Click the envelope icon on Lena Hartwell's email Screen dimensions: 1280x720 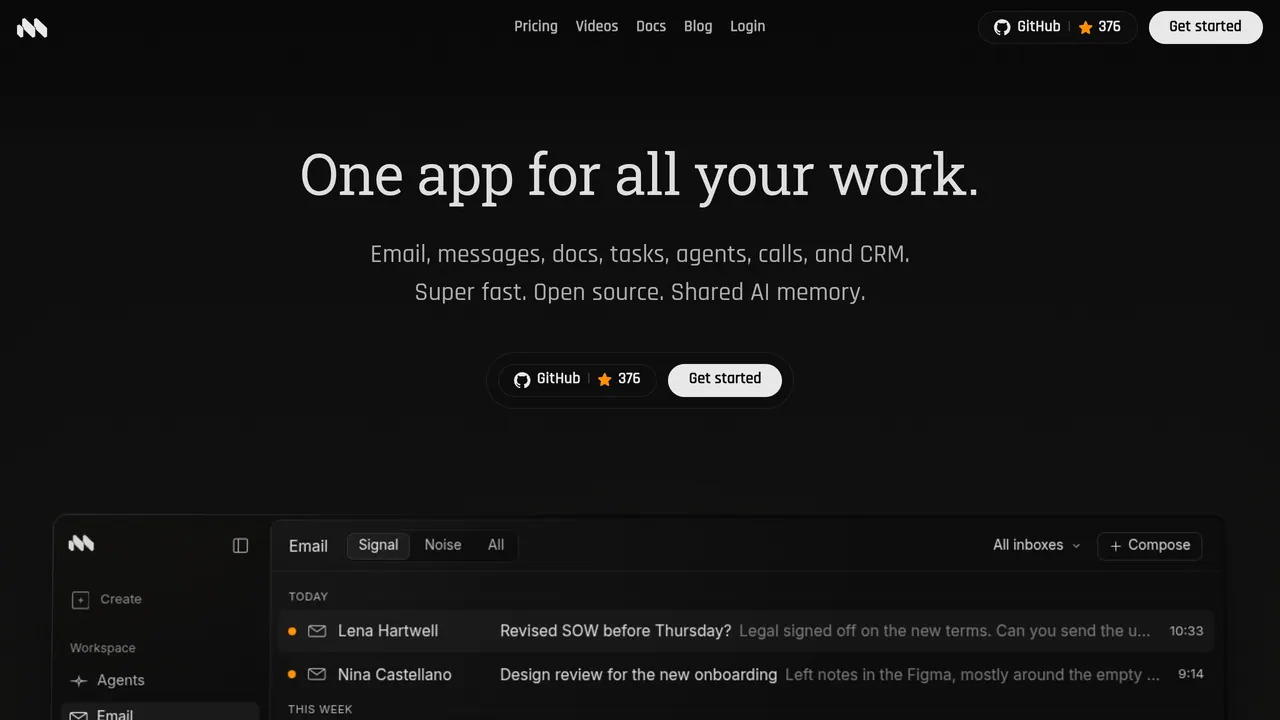pyautogui.click(x=317, y=631)
